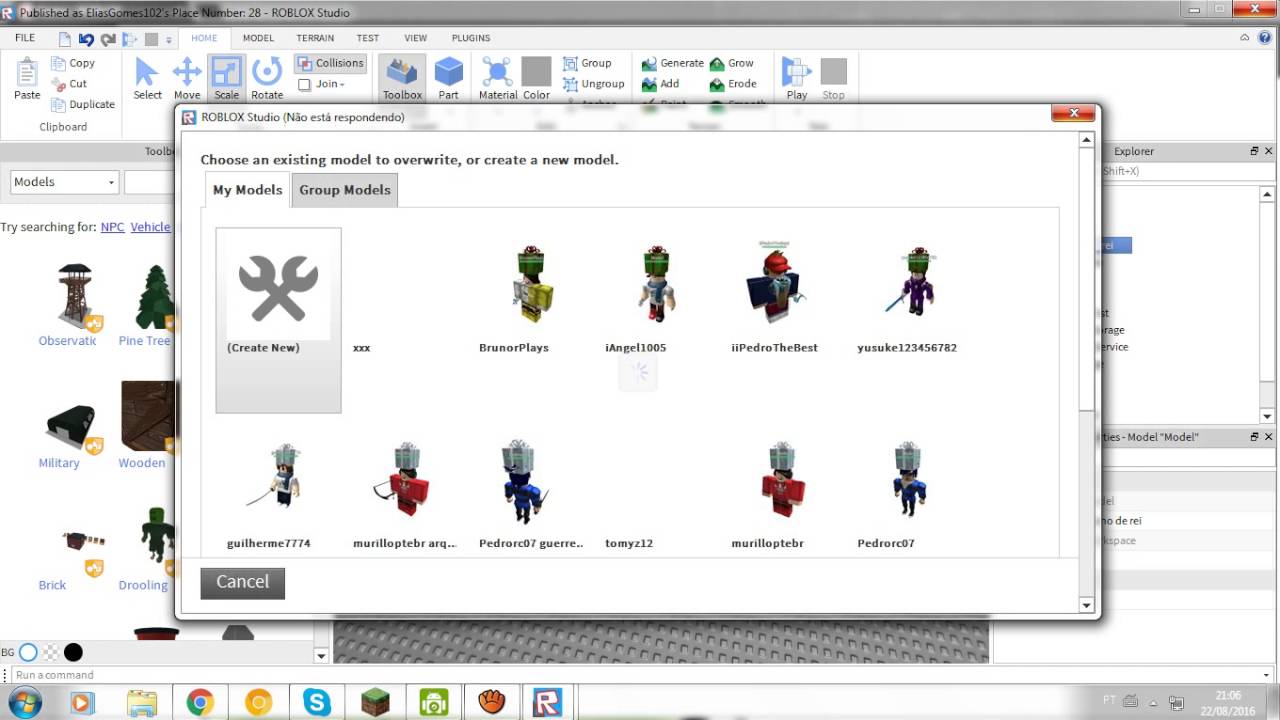Screen dimensions: 1280x720
Task: Click the Duplicate icon
Action: 58,104
